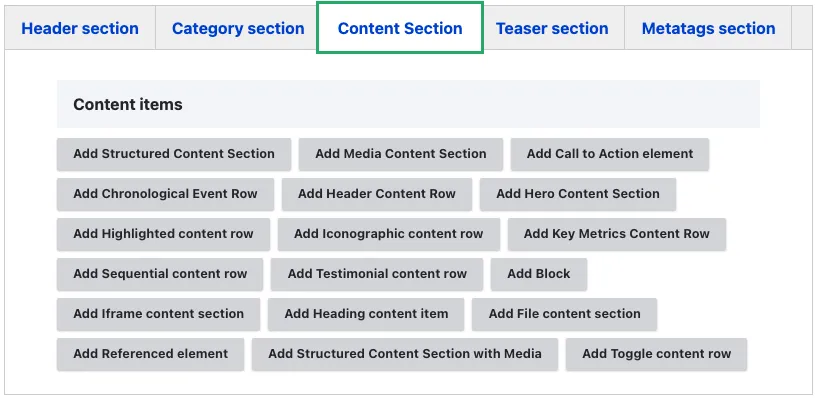Add a Sequential content row
The image size is (815, 398).
(160, 274)
